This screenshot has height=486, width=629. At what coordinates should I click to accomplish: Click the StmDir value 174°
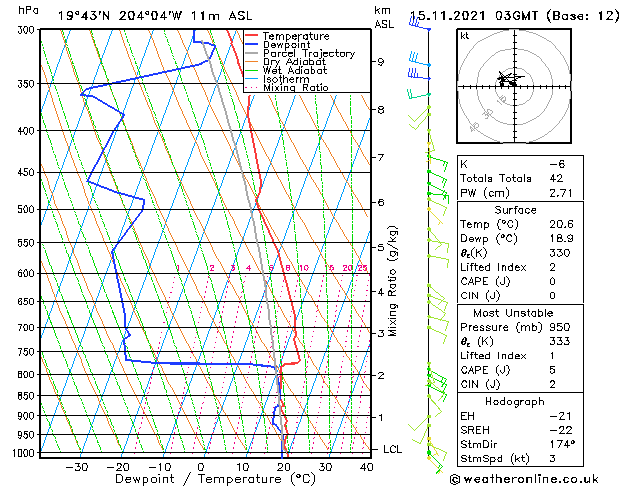(x=562, y=445)
